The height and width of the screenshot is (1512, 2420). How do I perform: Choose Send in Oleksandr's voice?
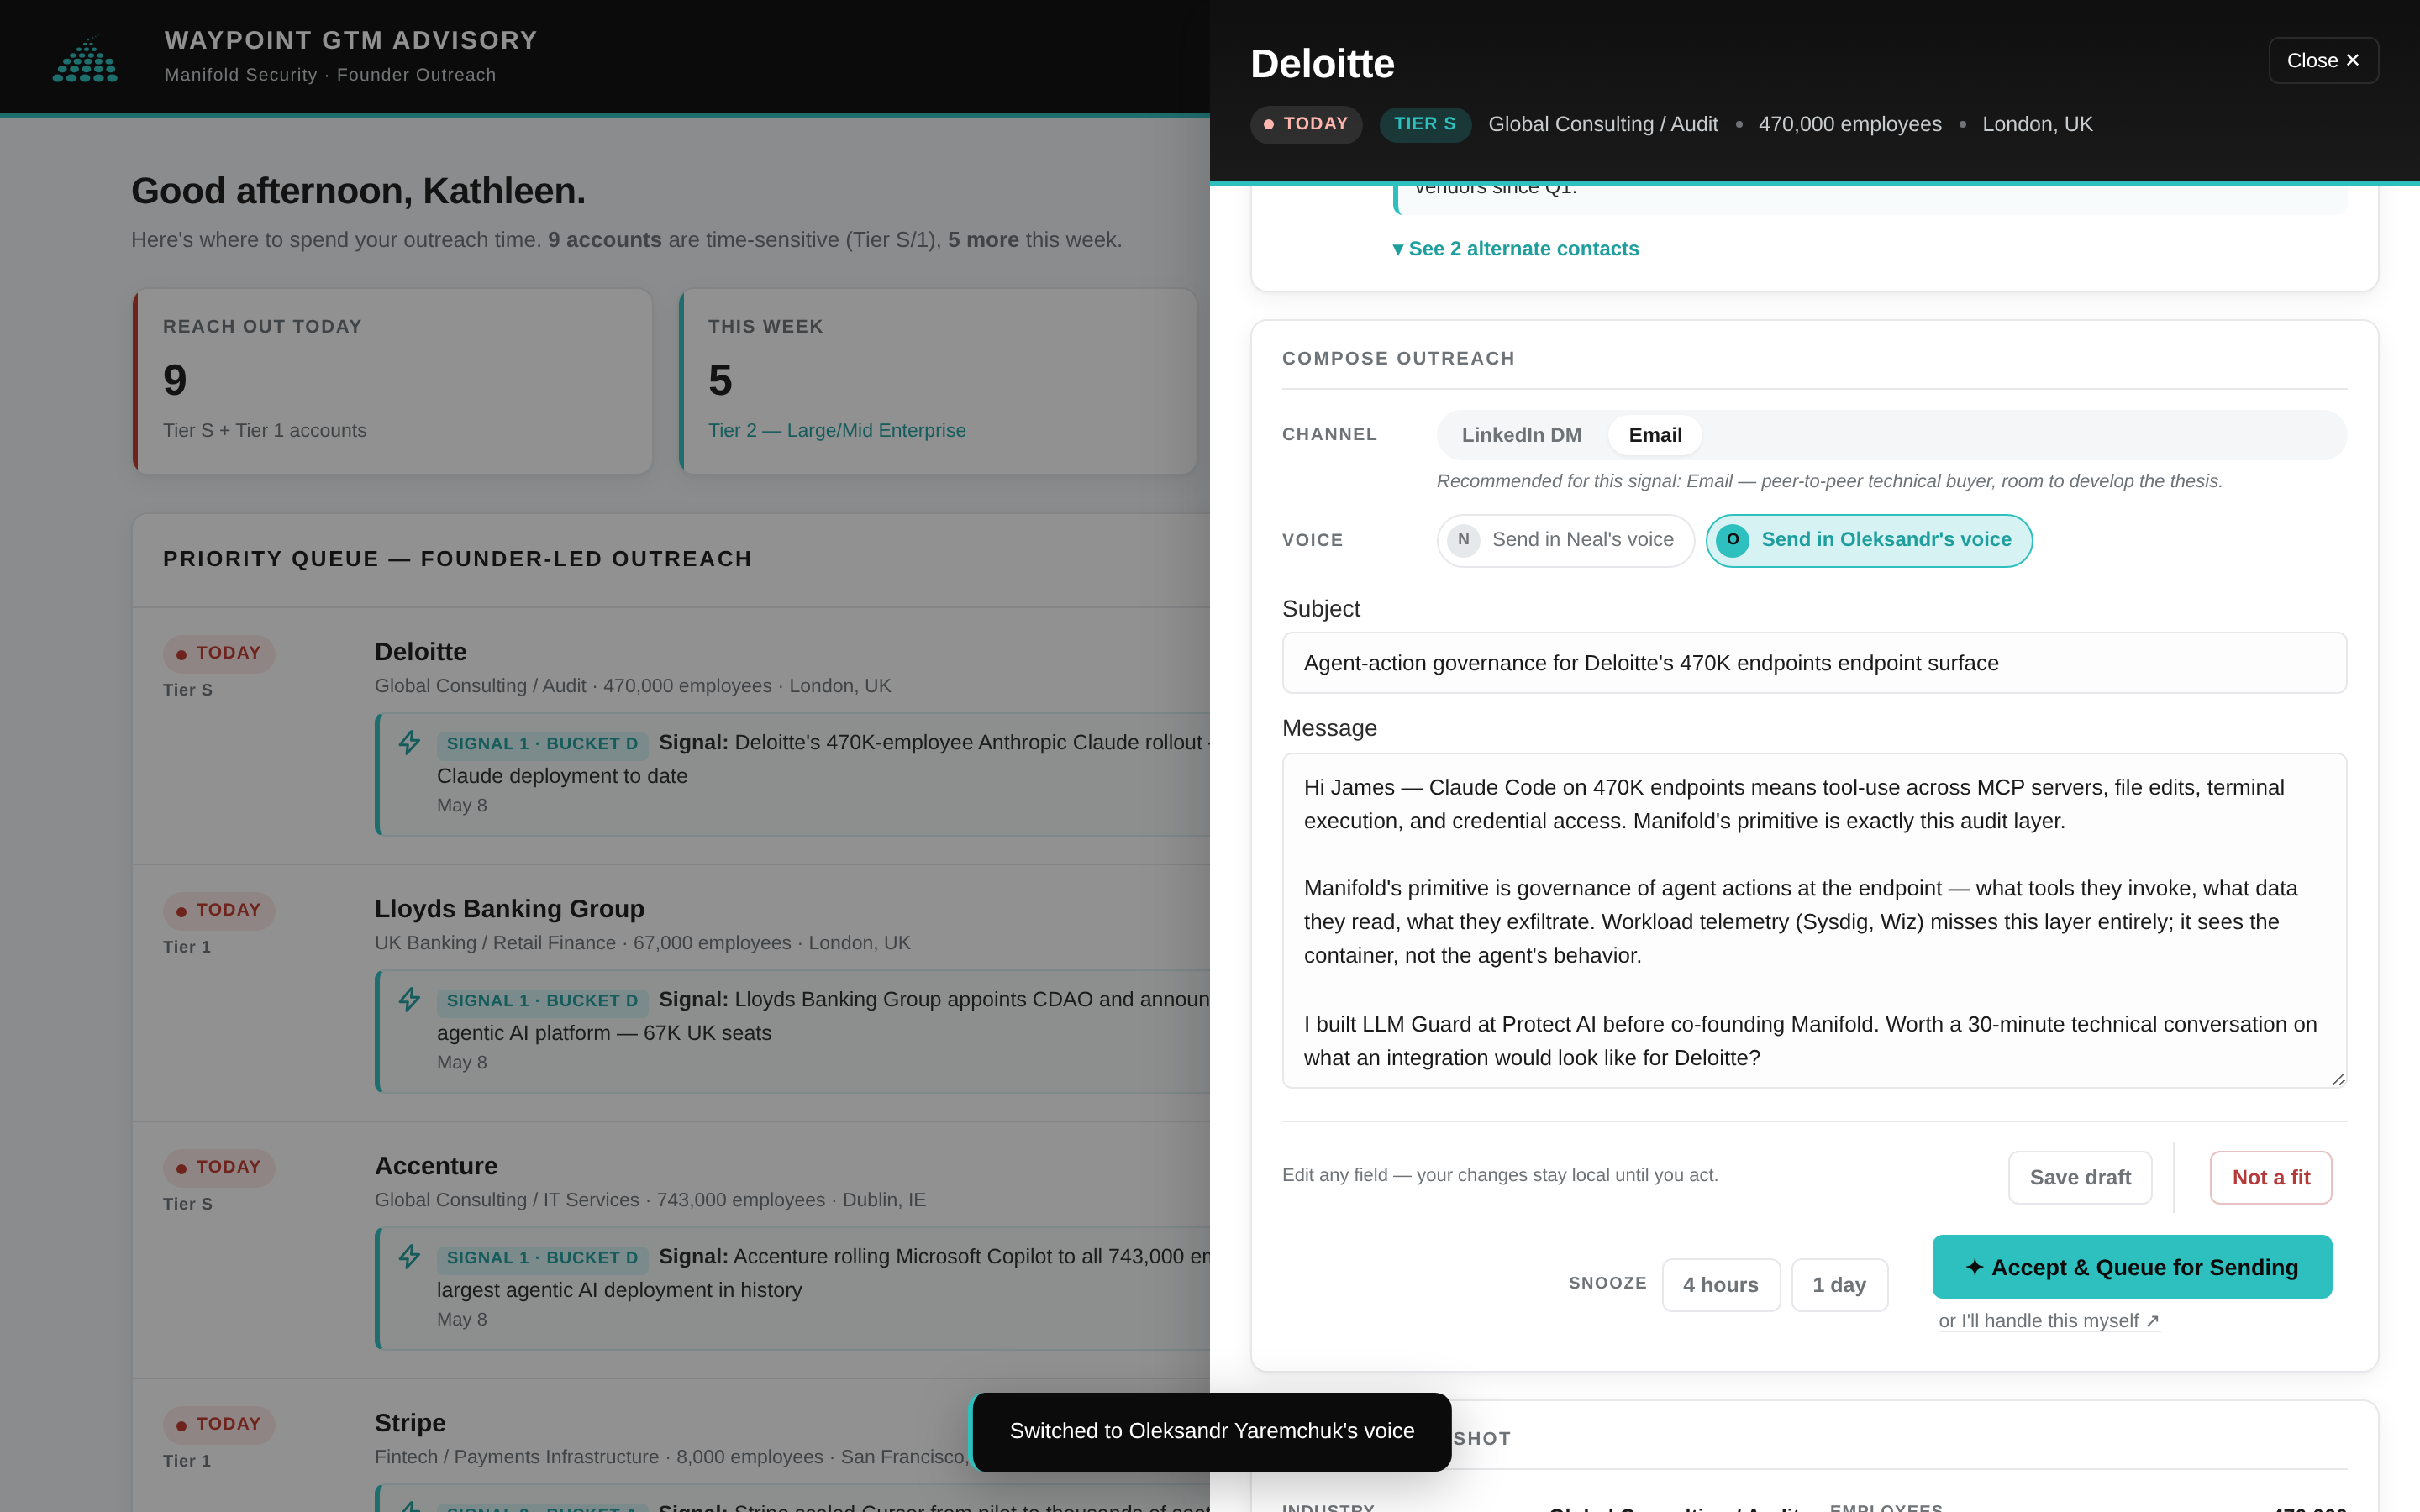tap(1868, 540)
